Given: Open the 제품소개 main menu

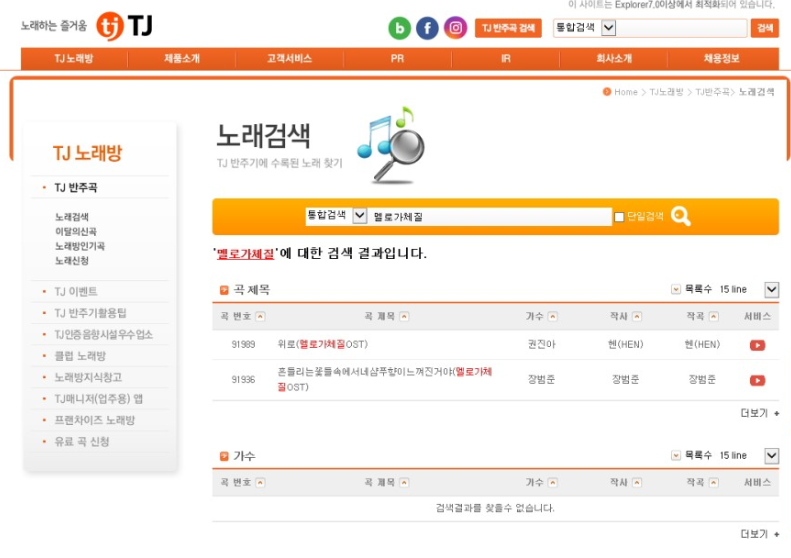Looking at the screenshot, I should (182, 59).
